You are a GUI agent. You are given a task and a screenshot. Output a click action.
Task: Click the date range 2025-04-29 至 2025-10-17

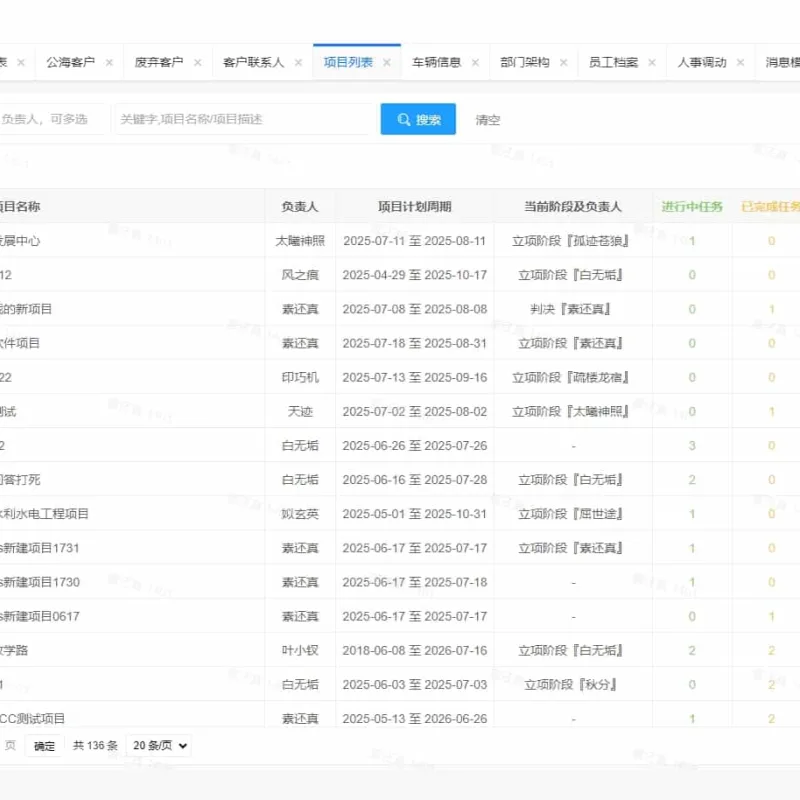click(x=414, y=275)
